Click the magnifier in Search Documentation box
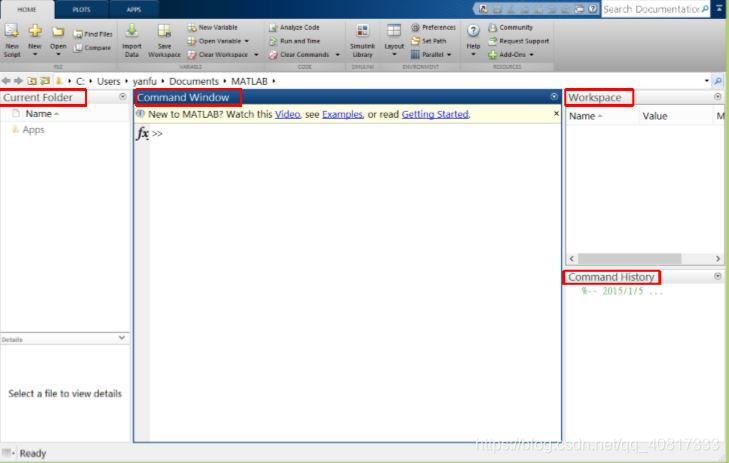Image resolution: width=729 pixels, height=463 pixels. (705, 9)
